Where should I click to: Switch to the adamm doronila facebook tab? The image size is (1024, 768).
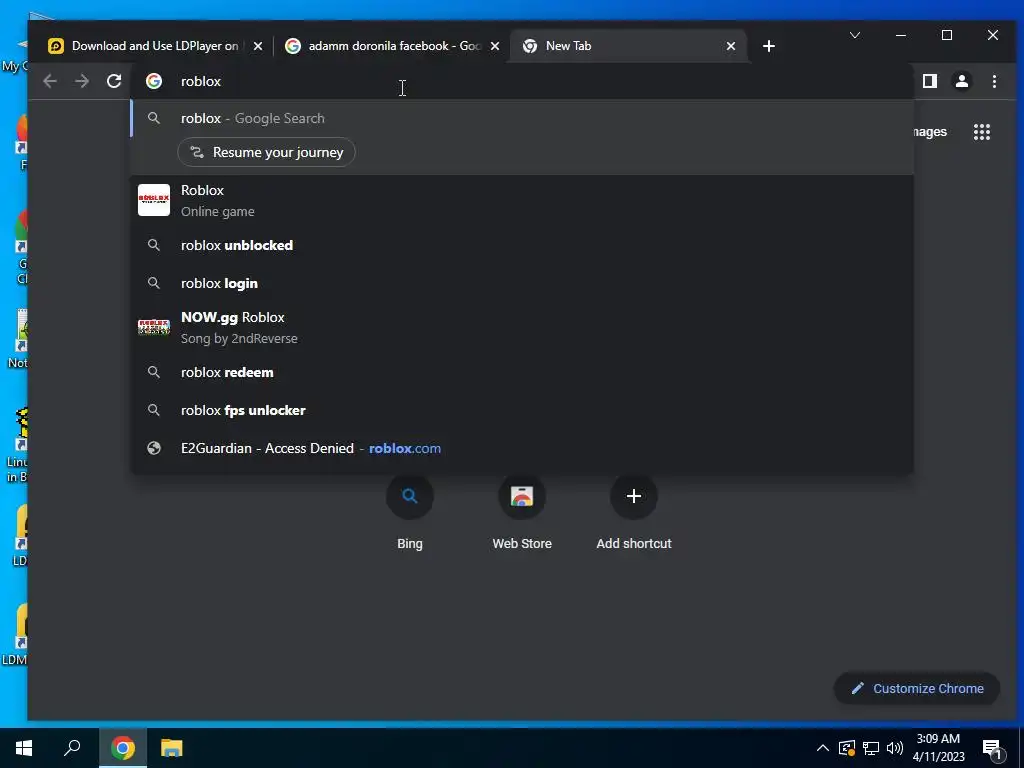393,46
